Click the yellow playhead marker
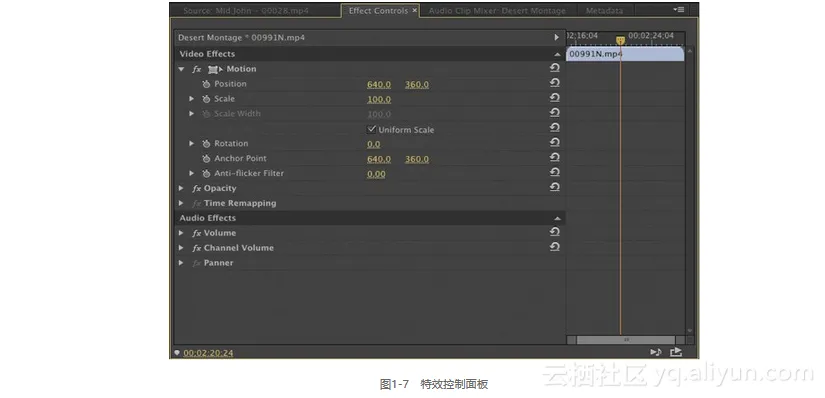Screen dimensions: 825x398 click(620, 40)
